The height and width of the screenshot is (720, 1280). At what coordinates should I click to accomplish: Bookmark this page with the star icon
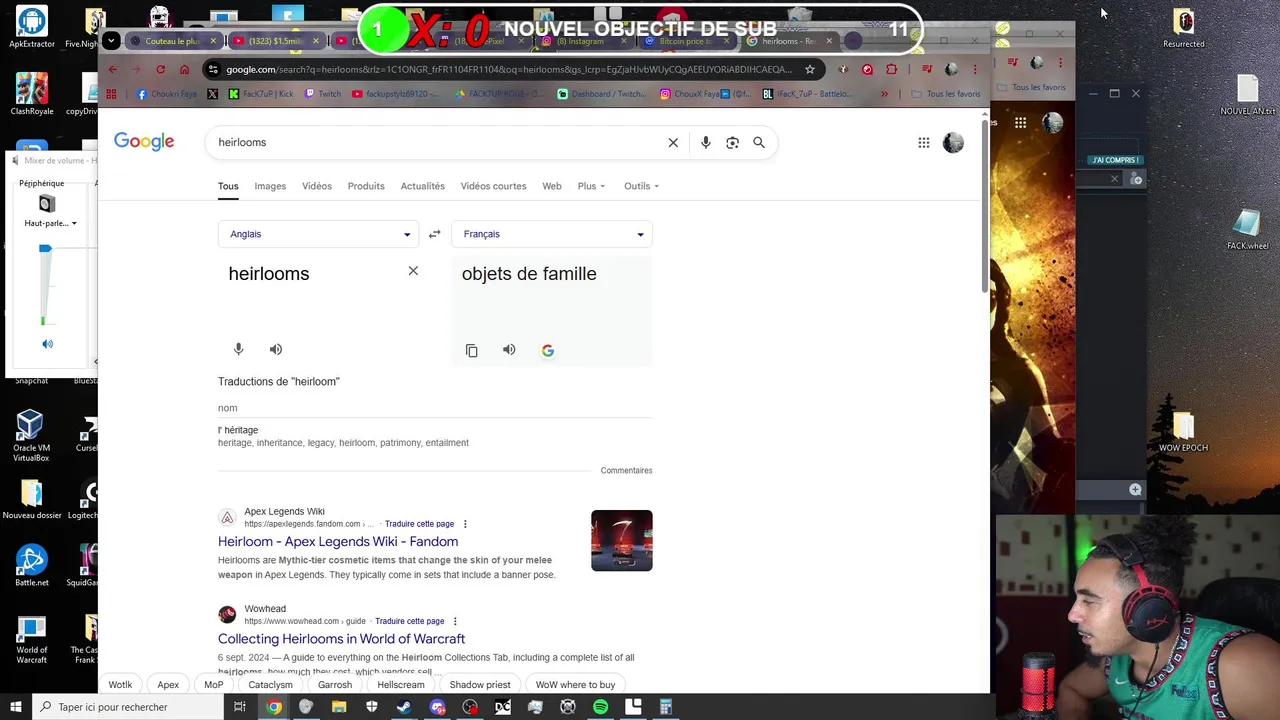tap(810, 69)
